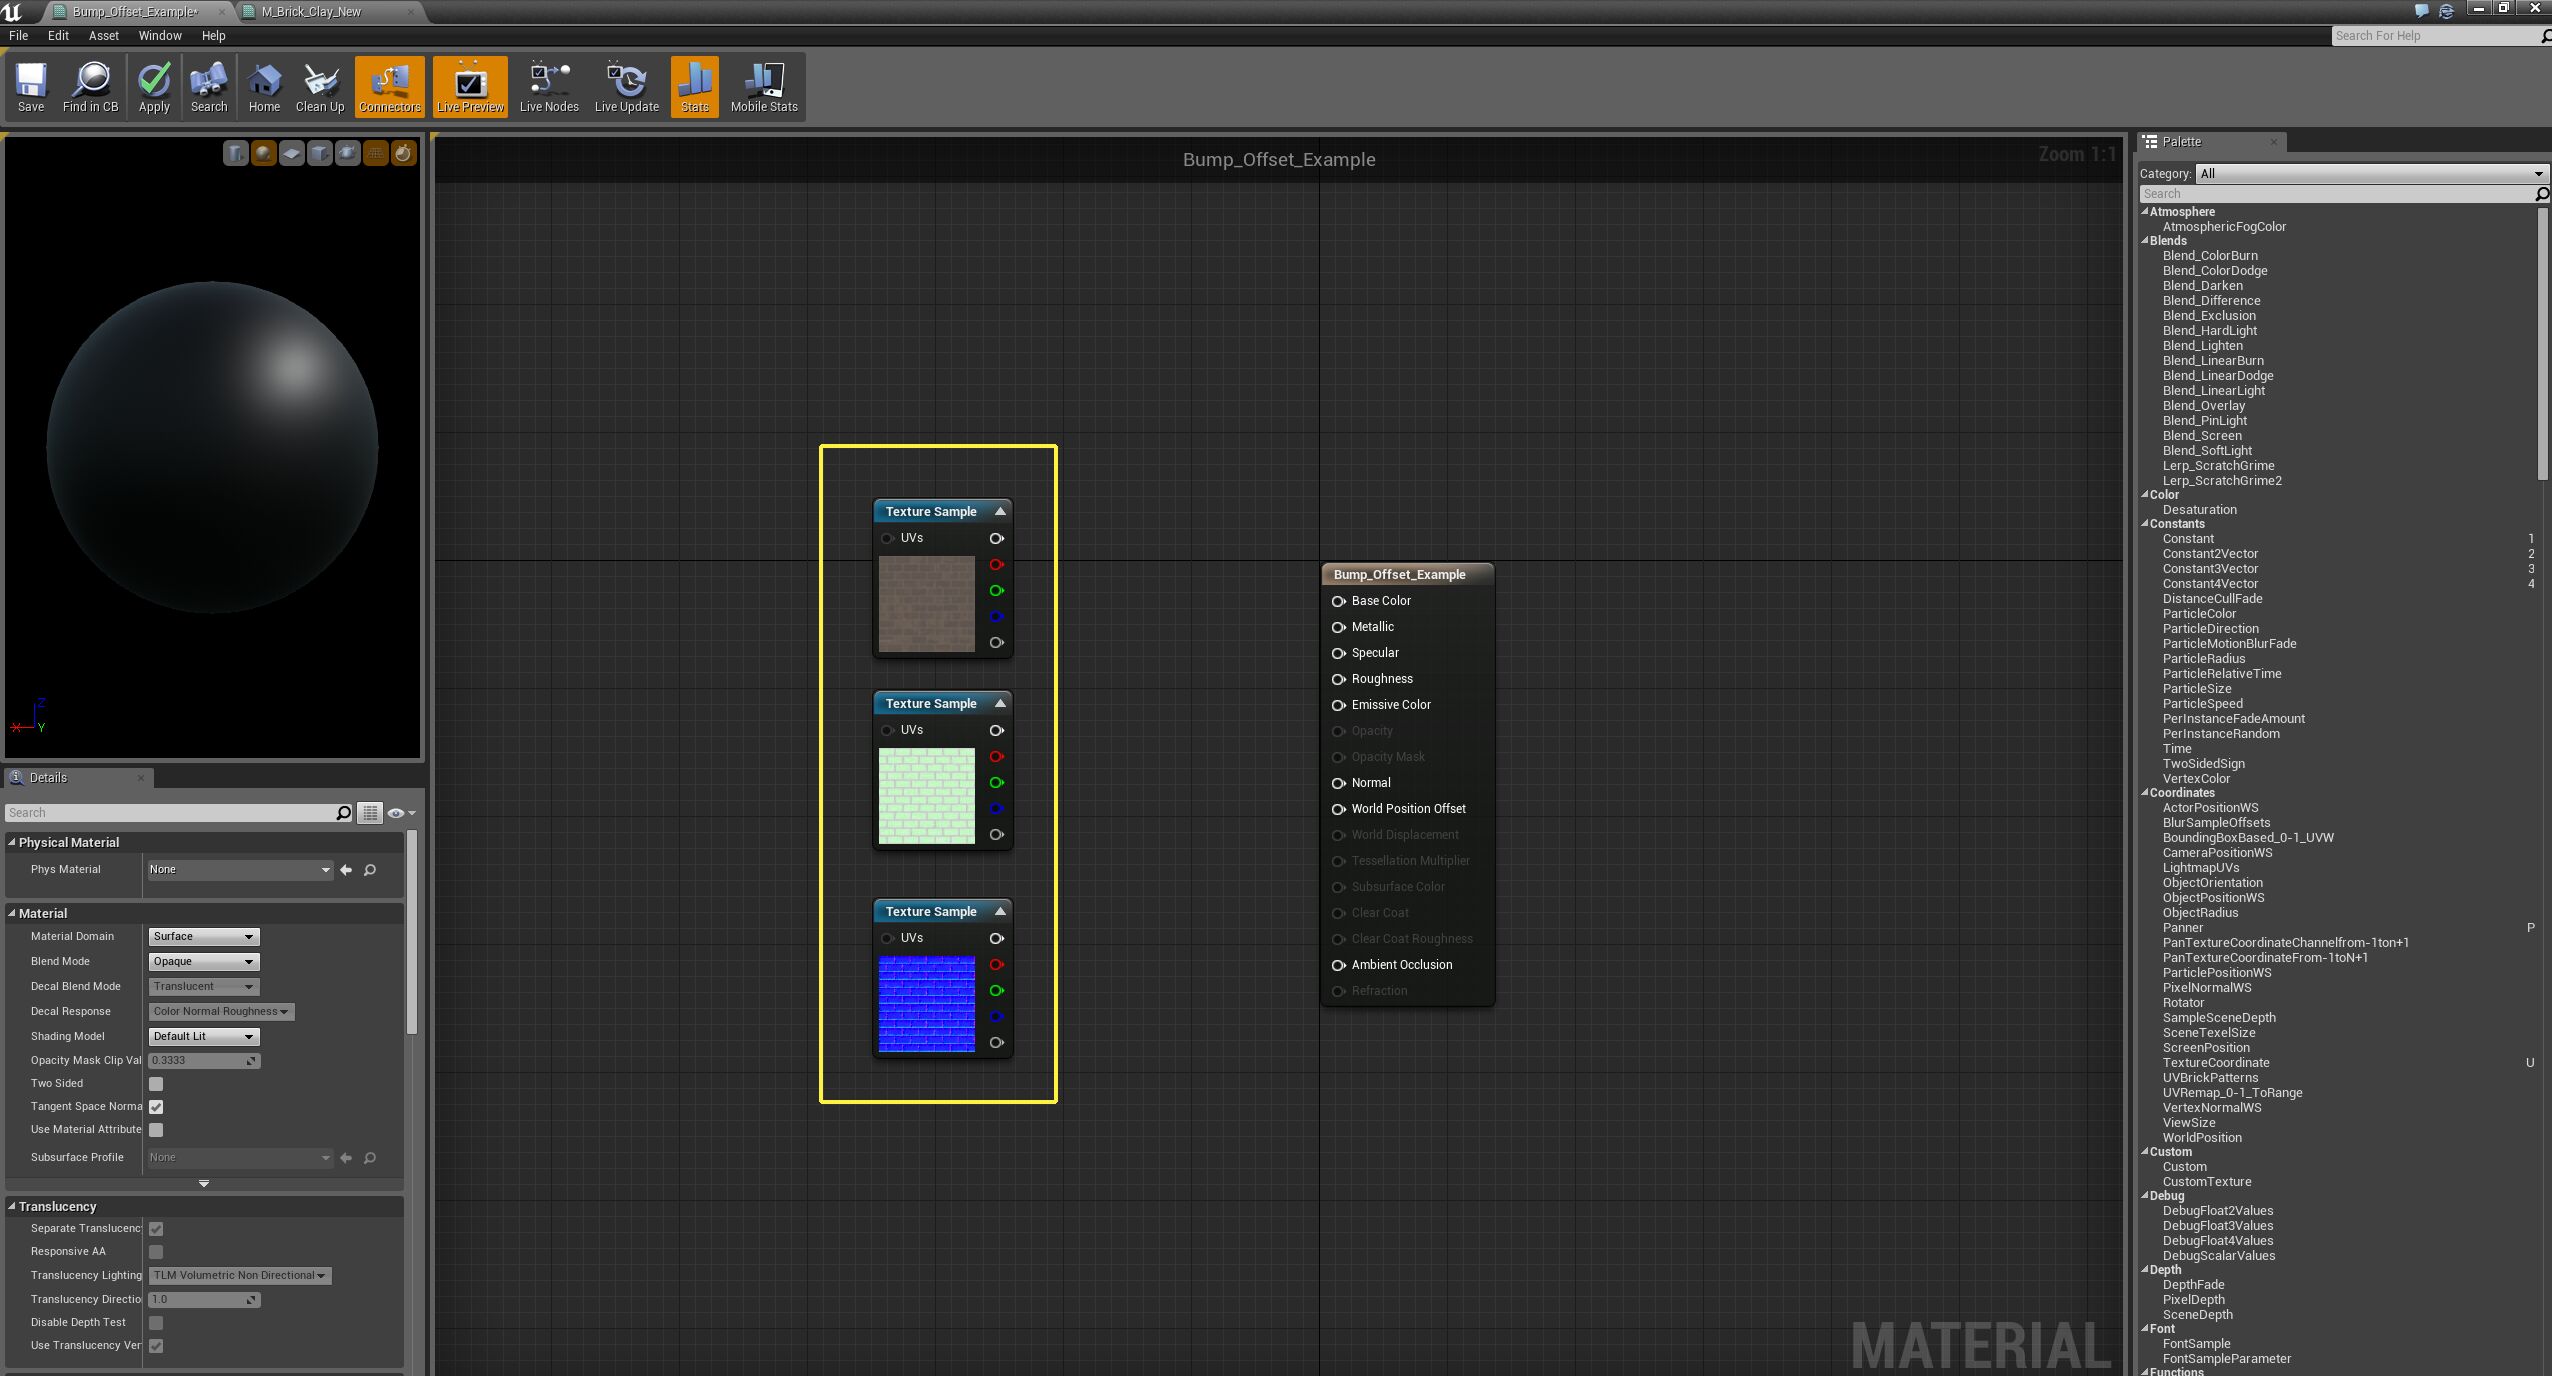Check Use Material Attributes

tap(156, 1129)
